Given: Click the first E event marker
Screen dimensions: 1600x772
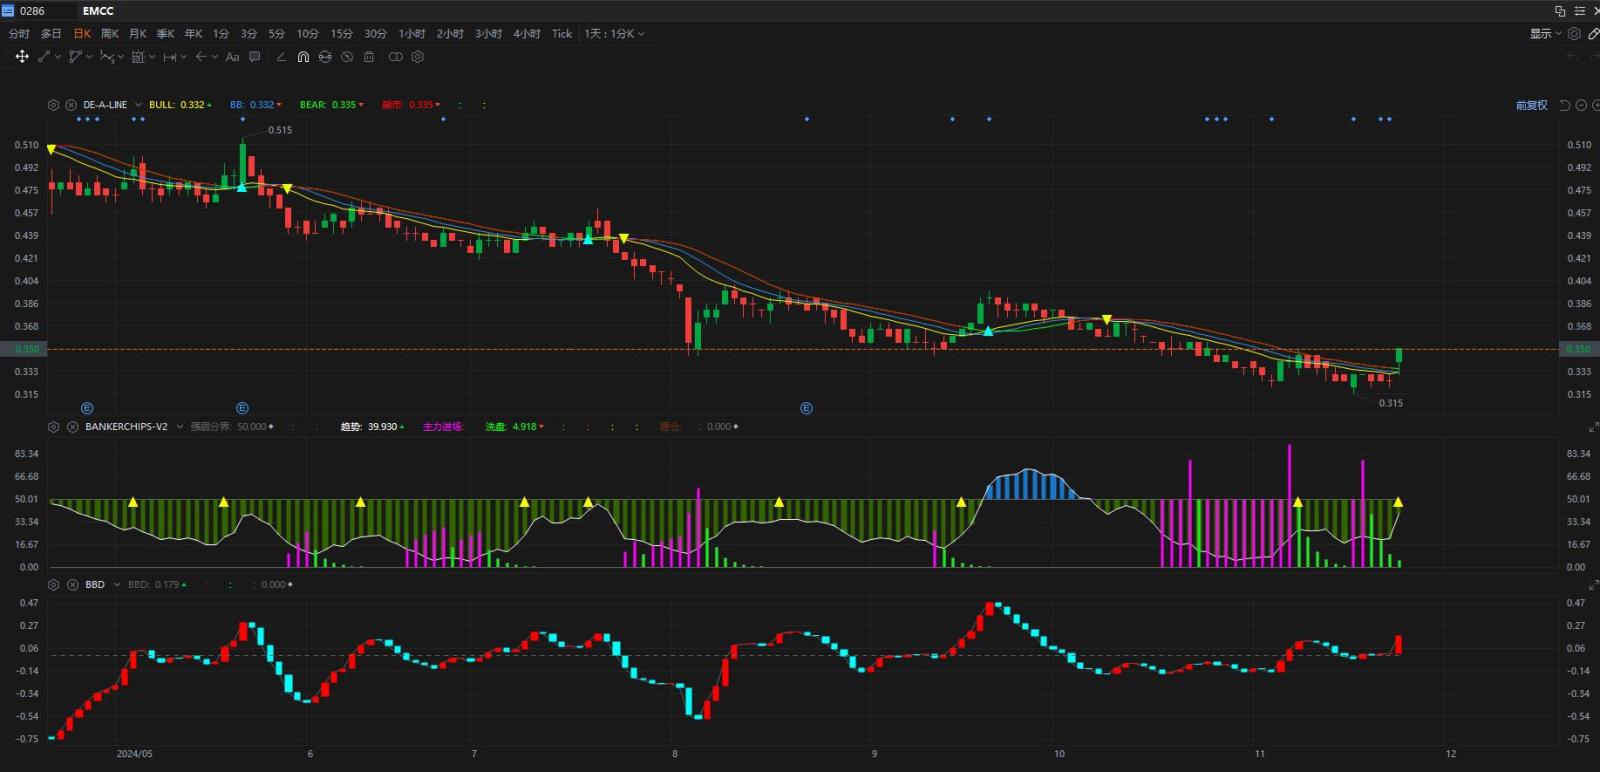Looking at the screenshot, I should click(87, 408).
